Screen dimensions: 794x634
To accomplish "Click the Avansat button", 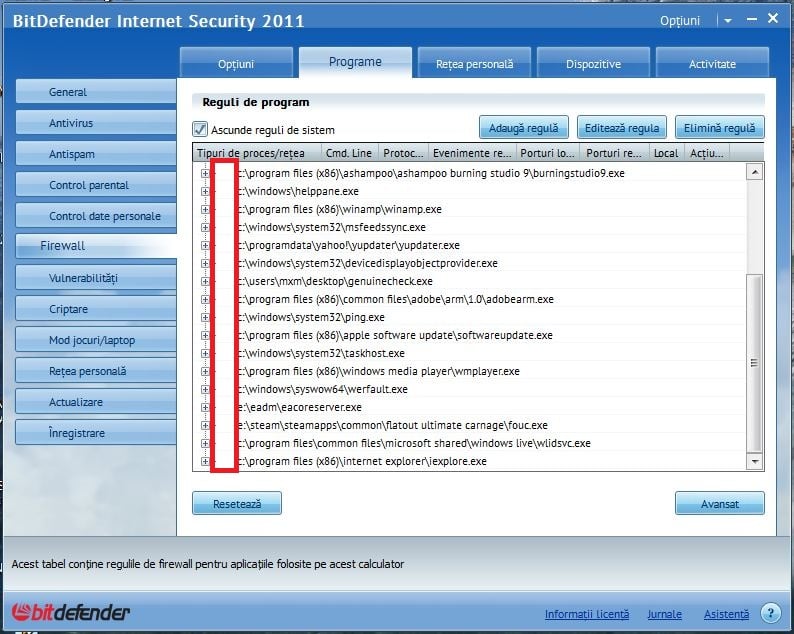I will [720, 503].
